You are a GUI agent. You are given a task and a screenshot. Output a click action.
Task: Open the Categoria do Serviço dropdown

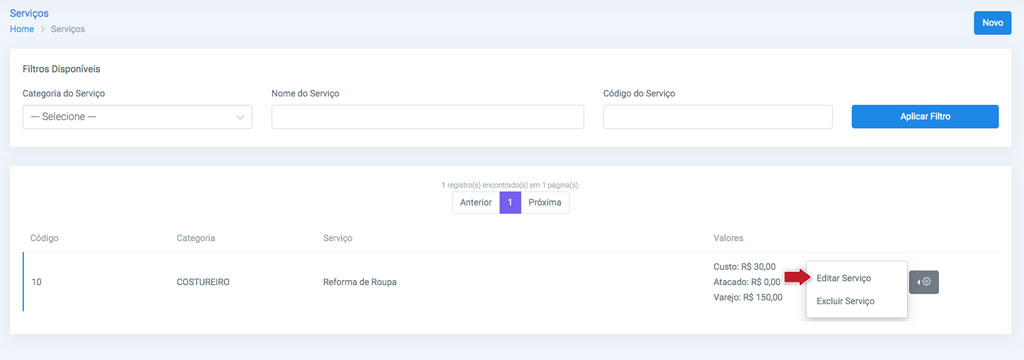click(137, 117)
